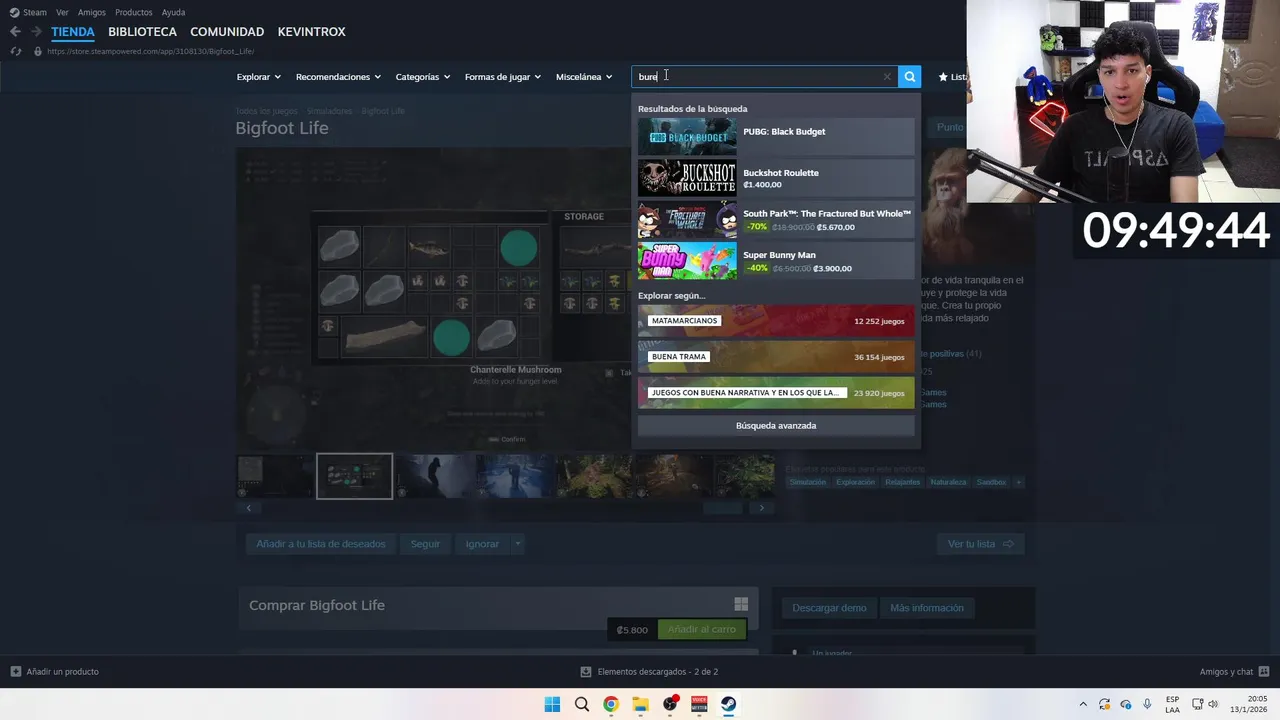This screenshot has width=1280, height=720.
Task: Click the Windows Start button
Action: [x=552, y=705]
